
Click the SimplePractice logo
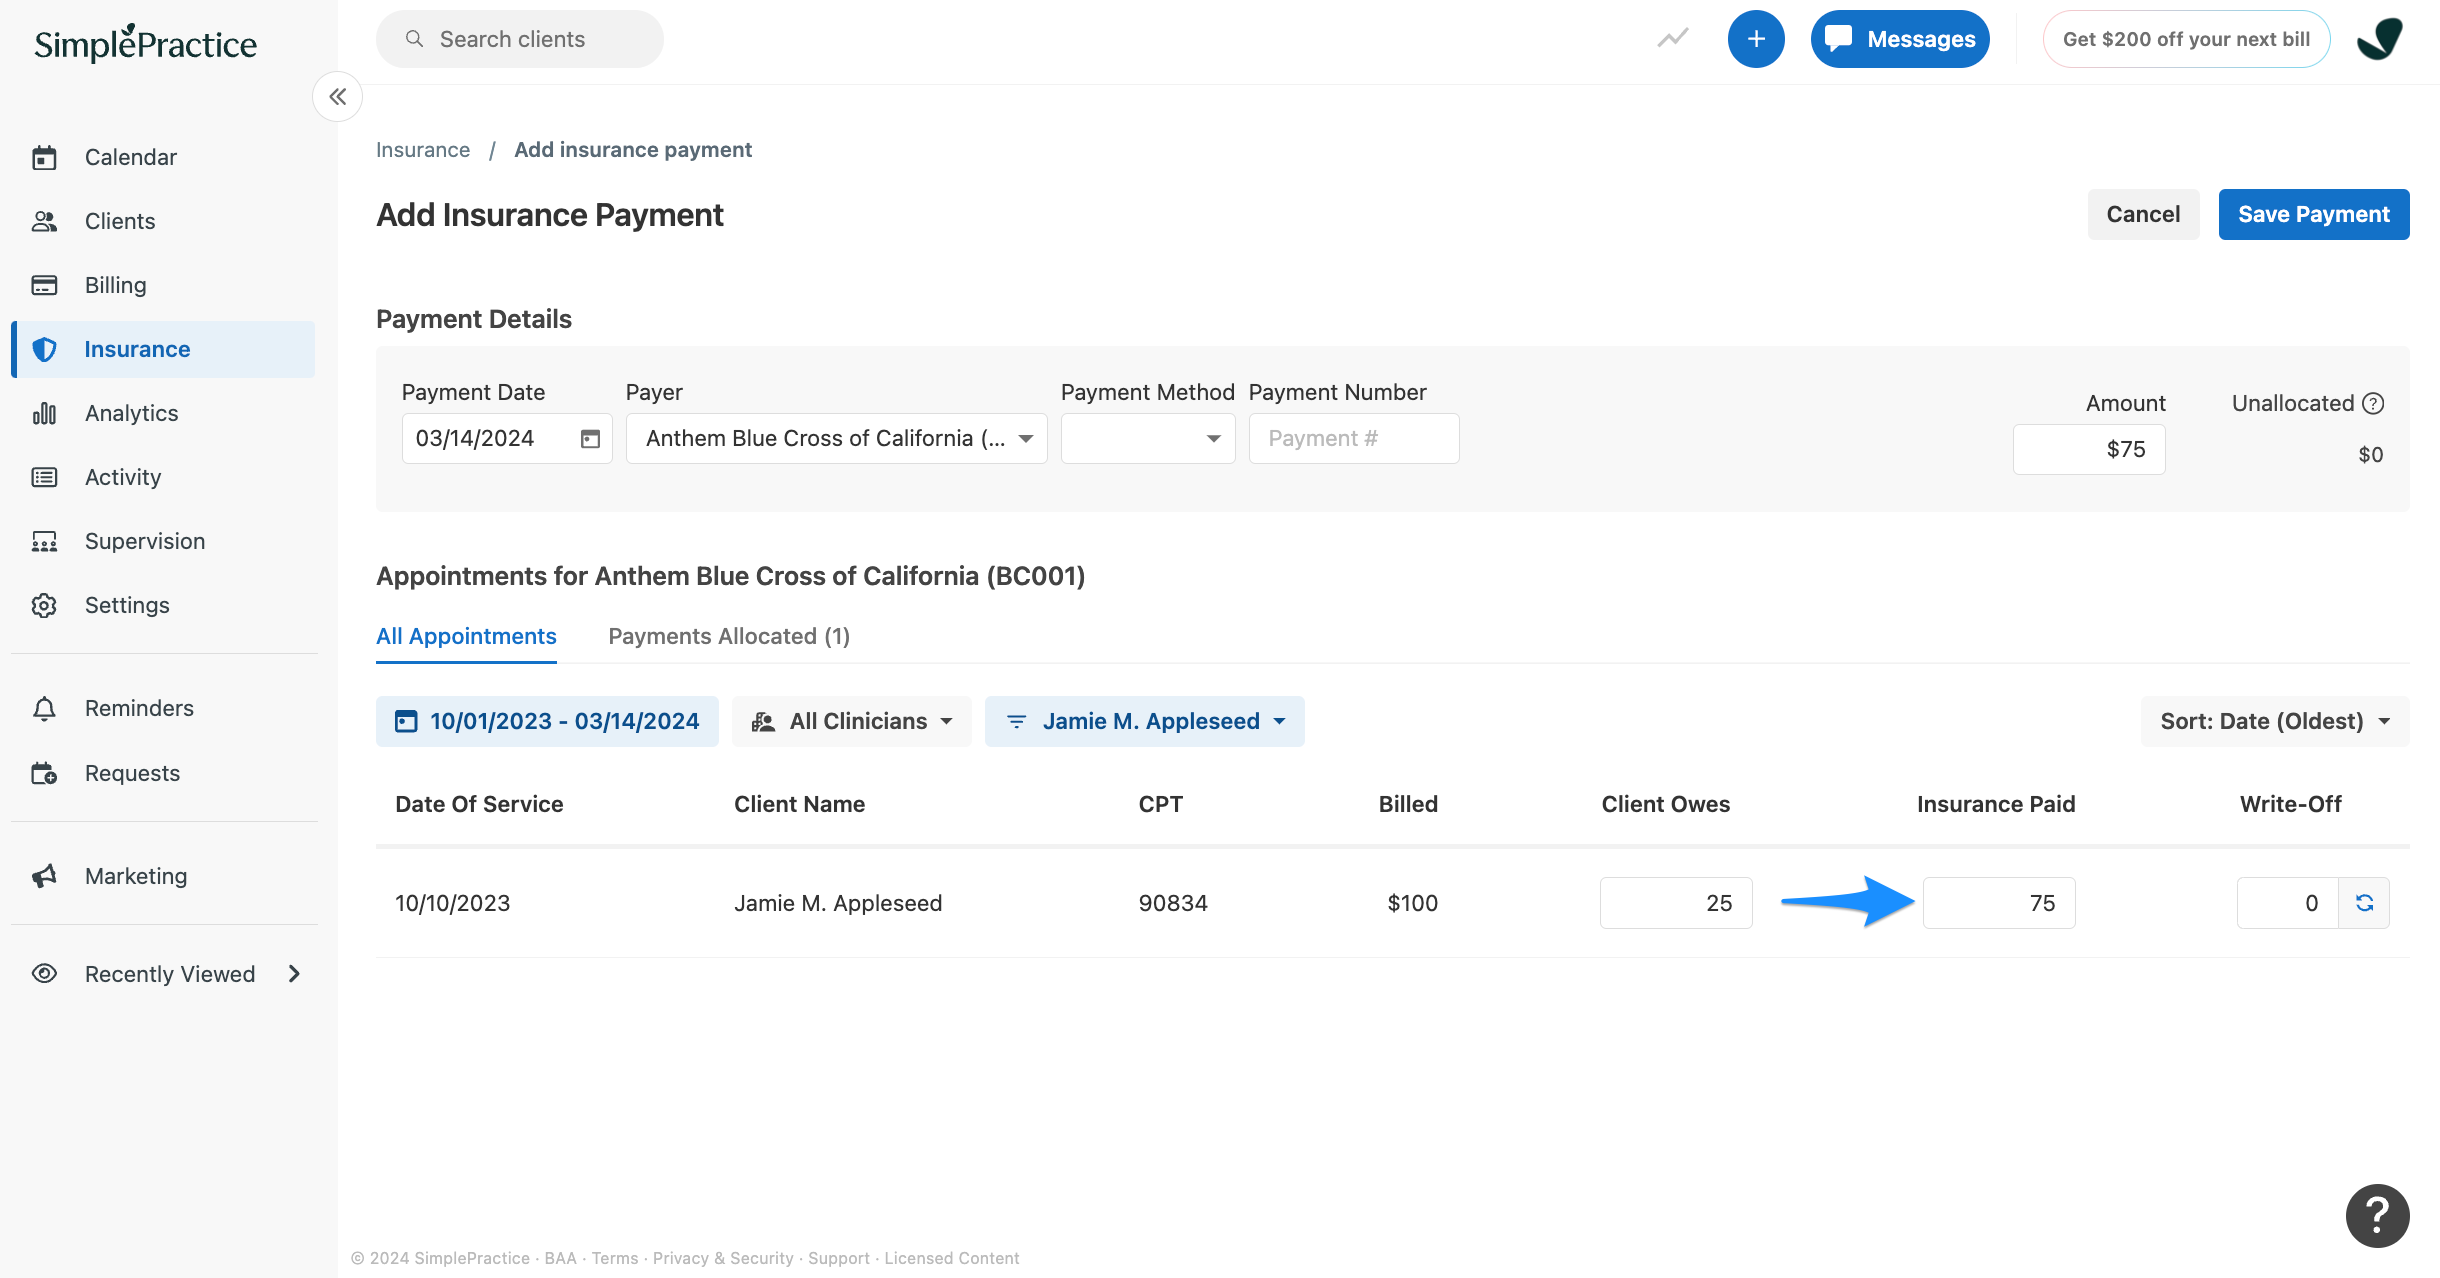(145, 43)
